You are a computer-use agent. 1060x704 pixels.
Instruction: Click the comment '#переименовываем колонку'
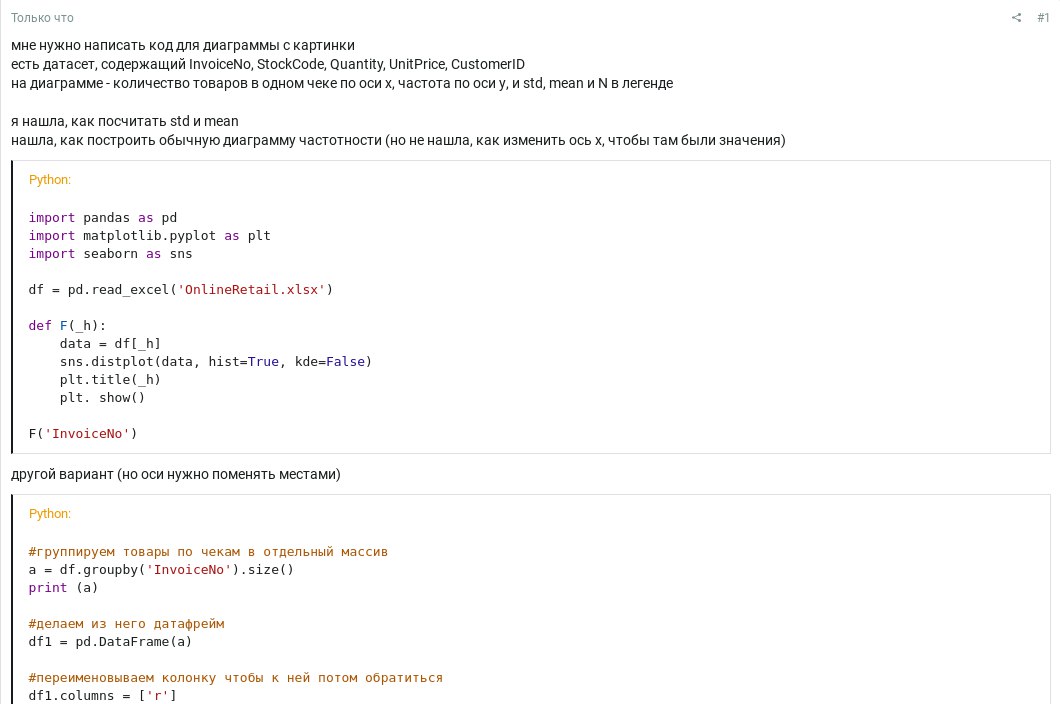tap(236, 678)
